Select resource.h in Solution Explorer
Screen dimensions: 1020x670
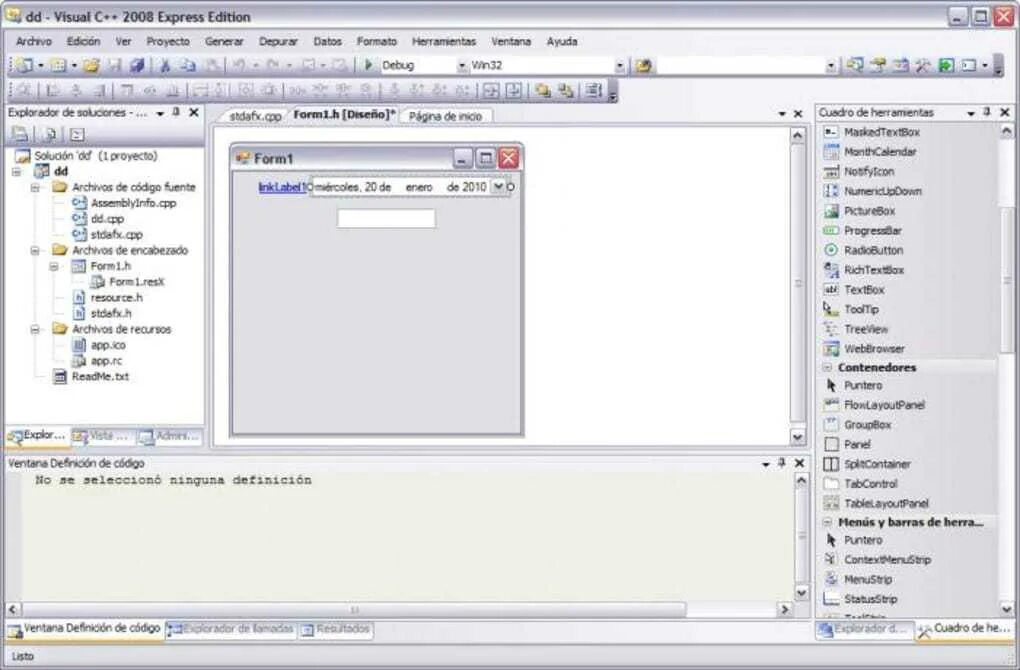pos(116,297)
